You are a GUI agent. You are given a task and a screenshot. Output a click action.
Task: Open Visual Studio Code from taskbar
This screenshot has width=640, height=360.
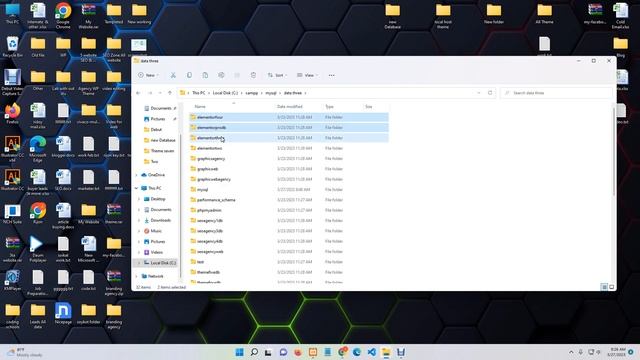(x=371, y=352)
